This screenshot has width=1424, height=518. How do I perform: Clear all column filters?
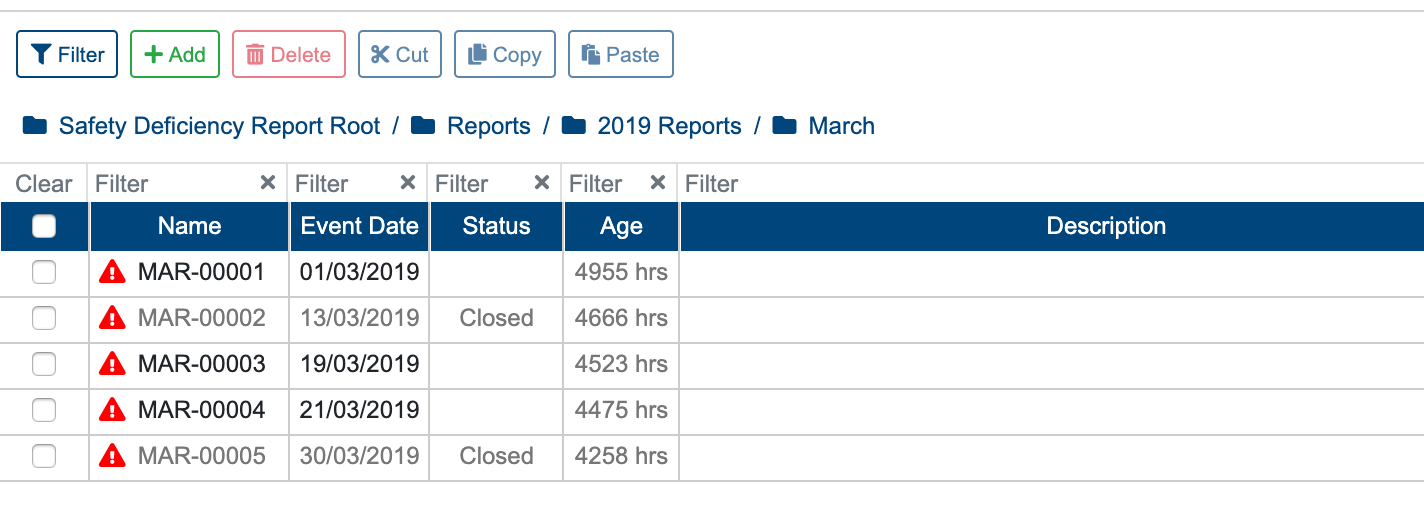coord(44,184)
